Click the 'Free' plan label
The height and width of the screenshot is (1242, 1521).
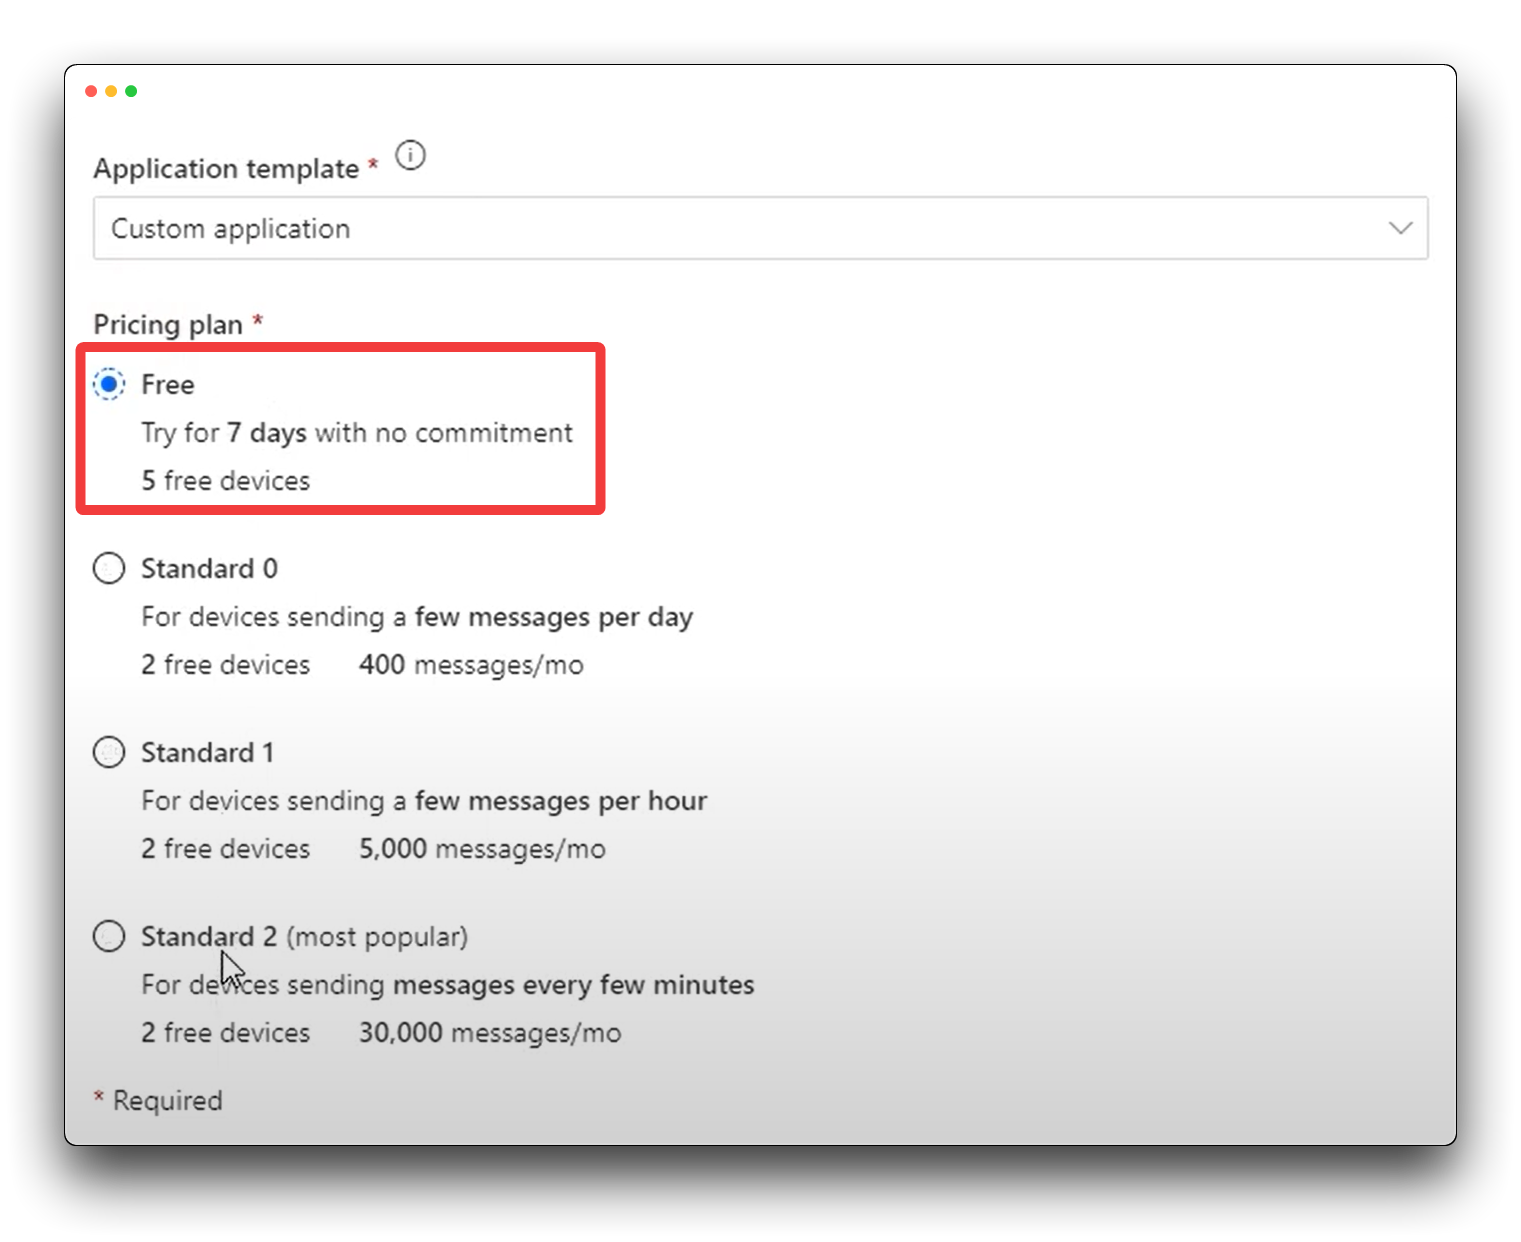coord(168,384)
